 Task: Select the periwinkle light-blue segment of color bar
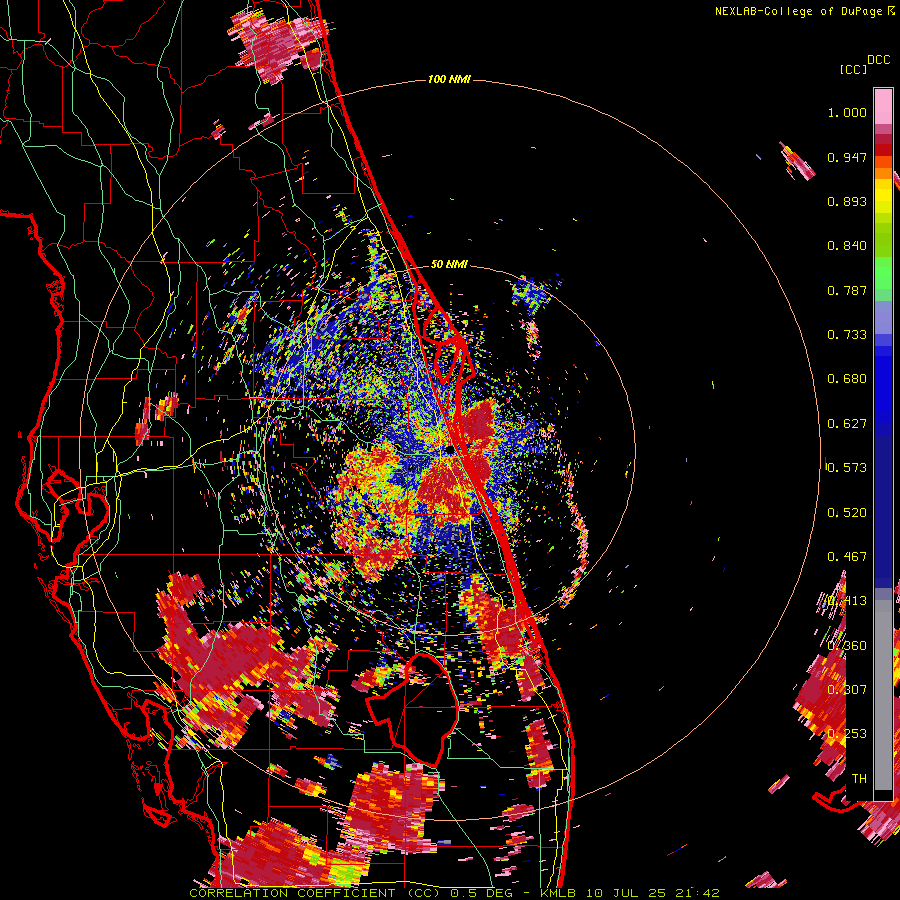[883, 317]
